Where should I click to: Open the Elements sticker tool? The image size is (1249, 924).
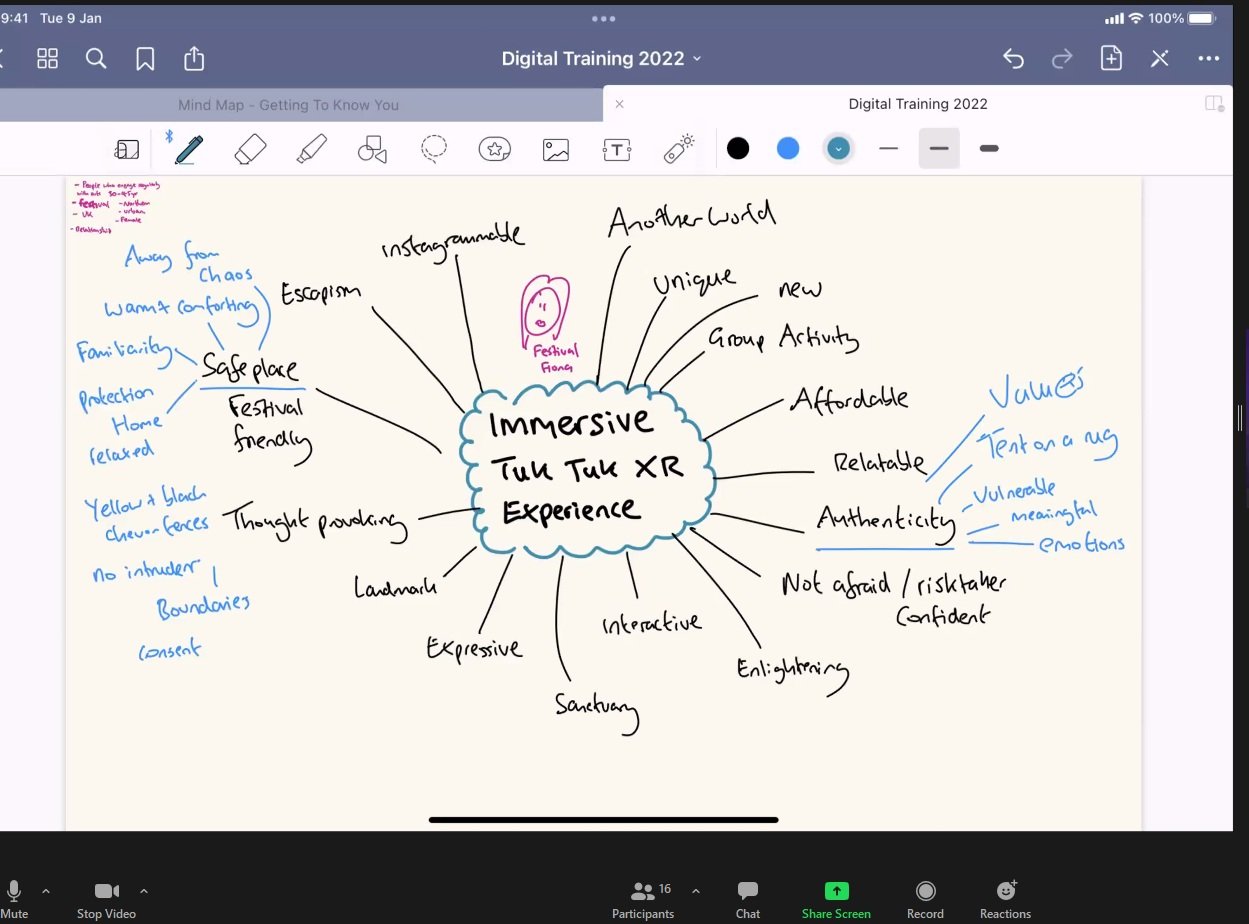pyautogui.click(x=495, y=150)
